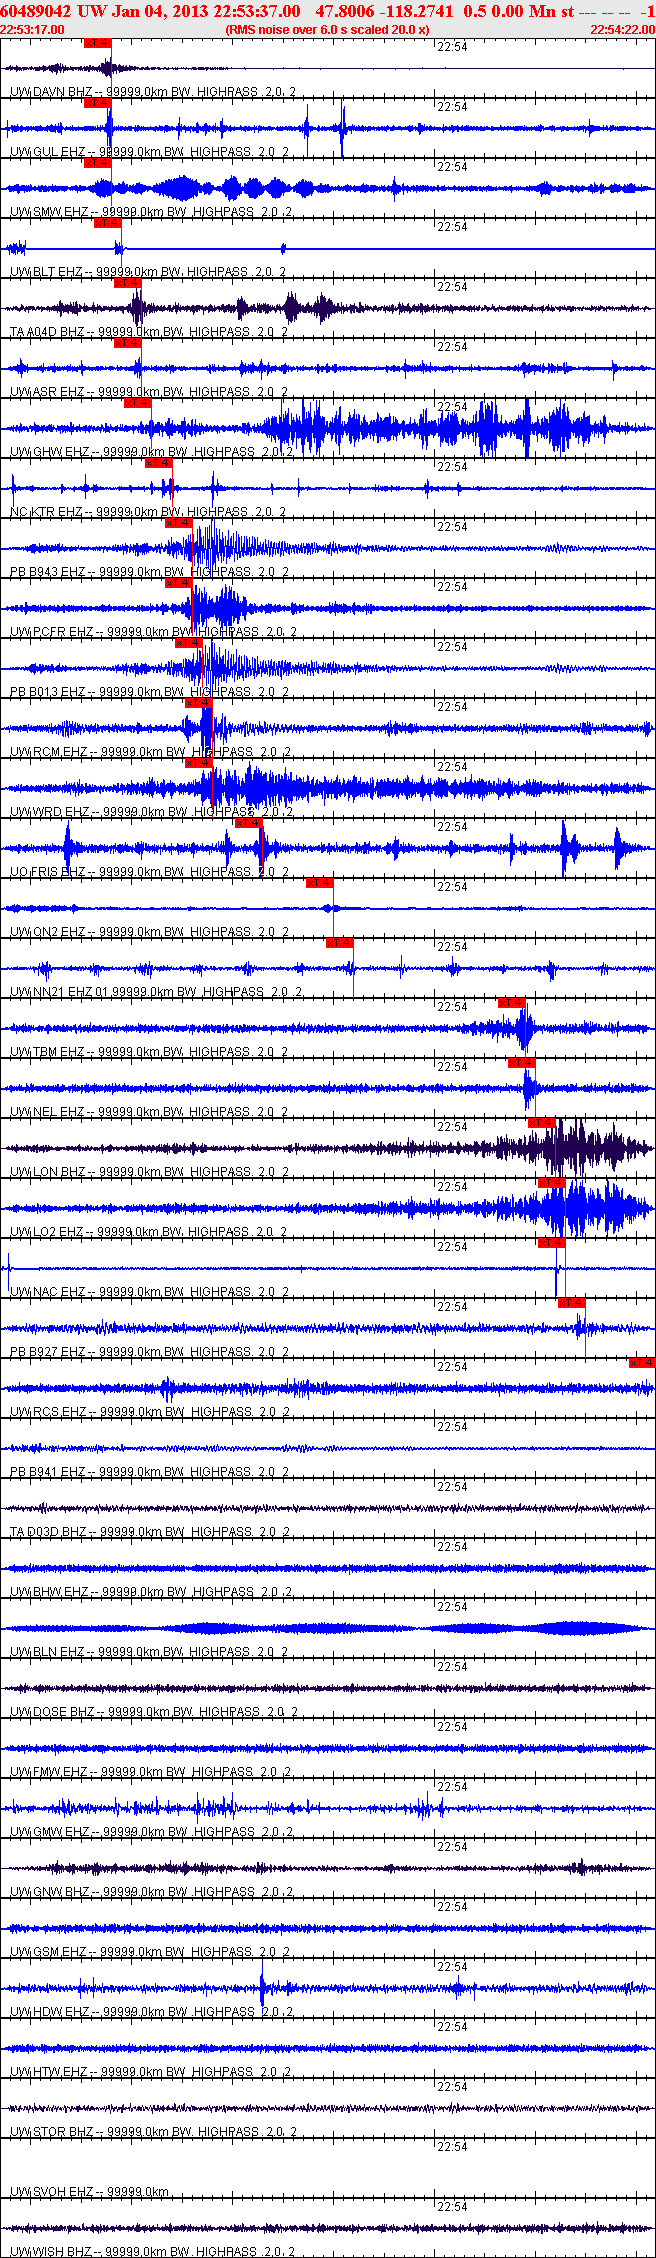Click the 'PB B941 EHZ' trace label

(x=47, y=1472)
